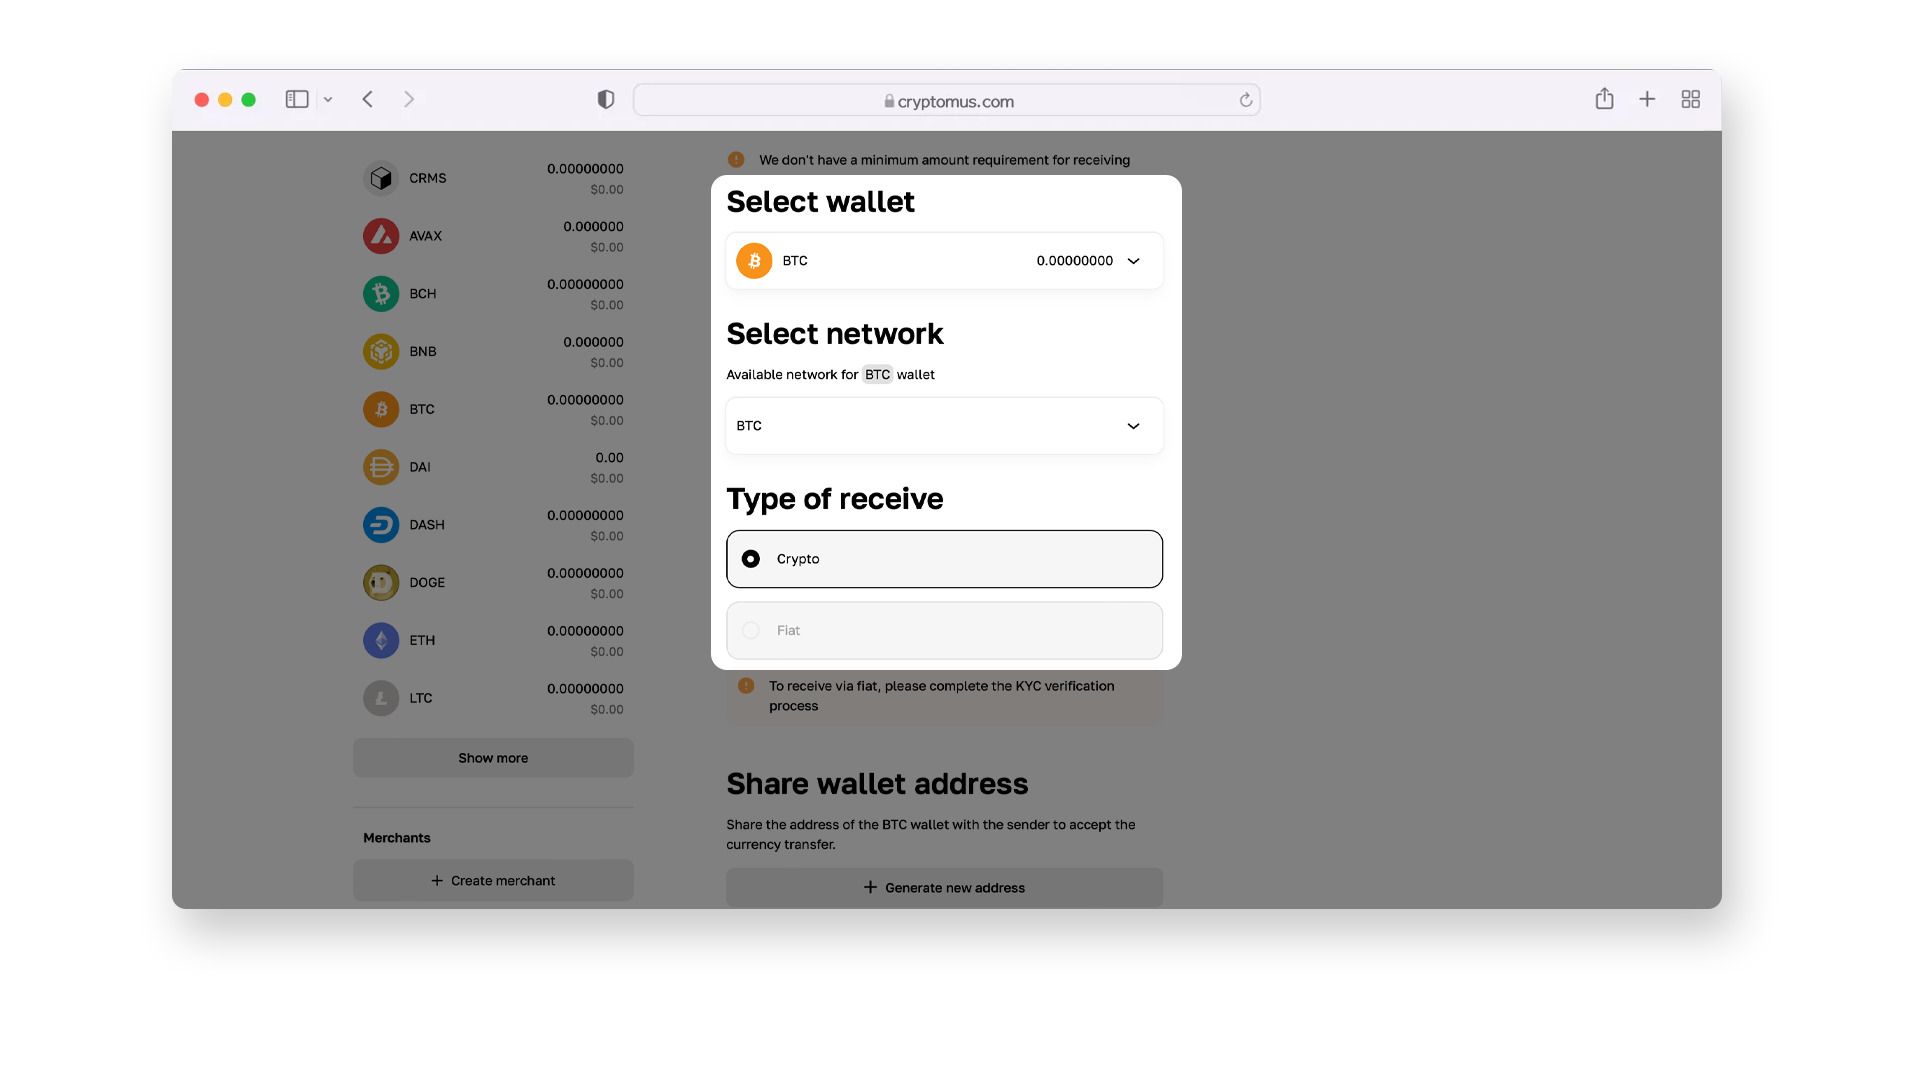Image resolution: width=1920 pixels, height=1080 pixels.
Task: Open the BNB yellow coin icon
Action: [x=380, y=352]
